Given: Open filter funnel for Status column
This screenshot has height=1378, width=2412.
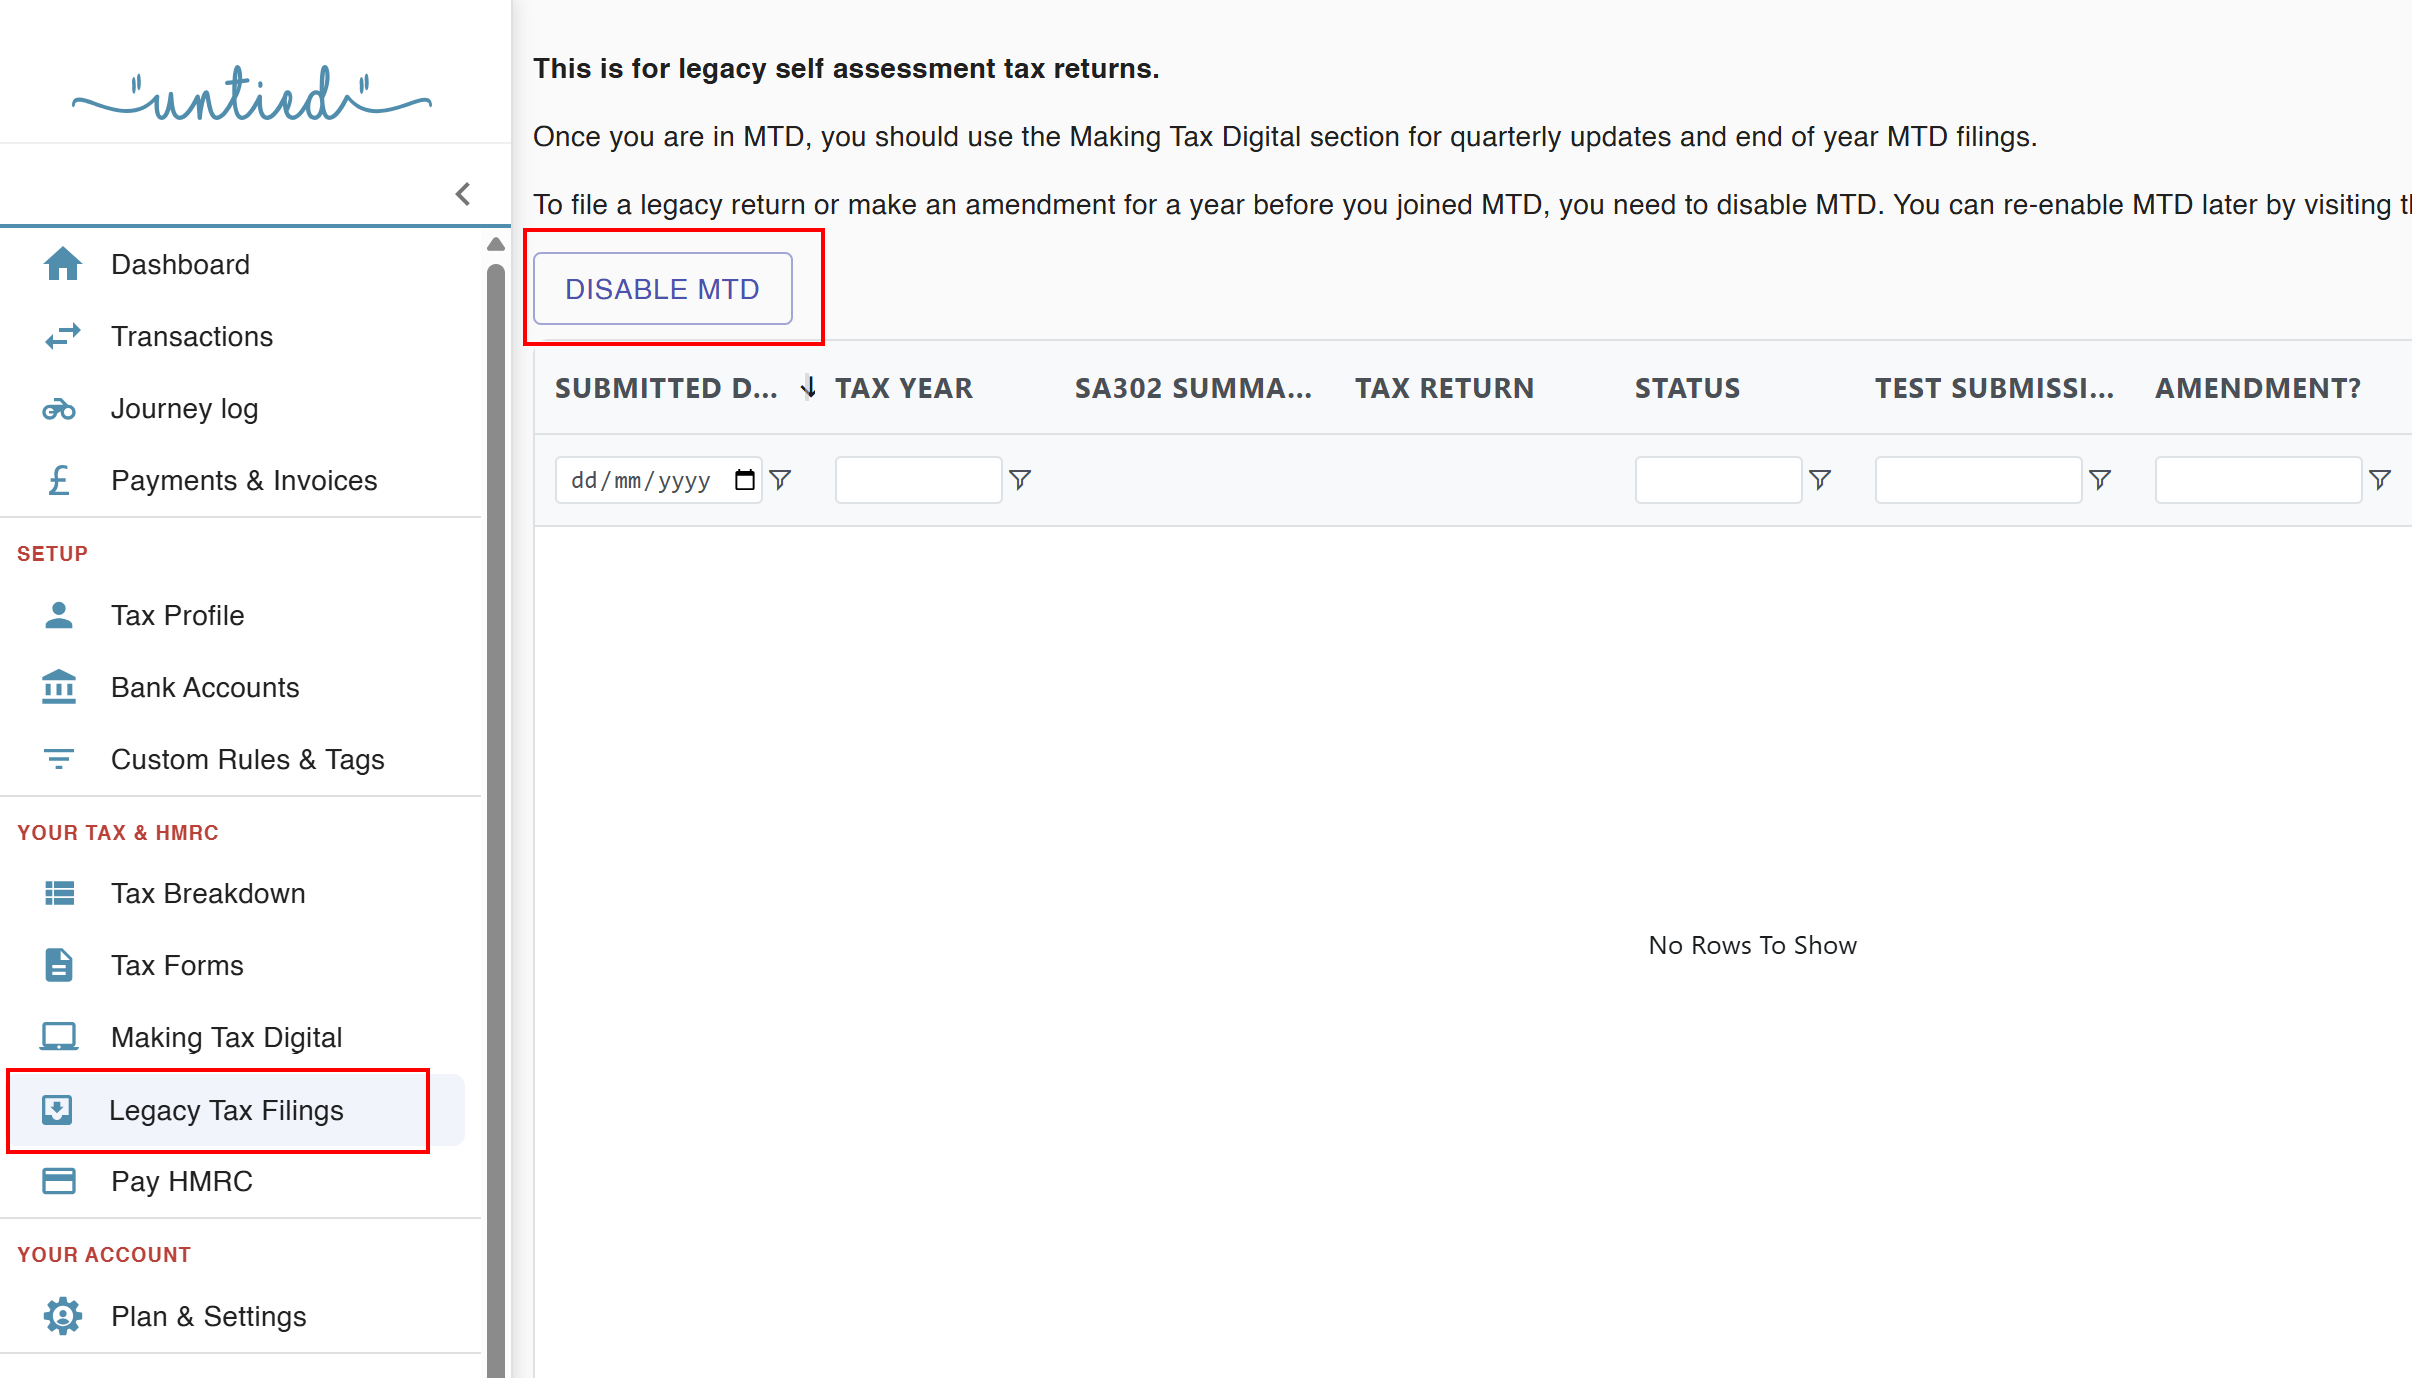Looking at the screenshot, I should pyautogui.click(x=1820, y=480).
